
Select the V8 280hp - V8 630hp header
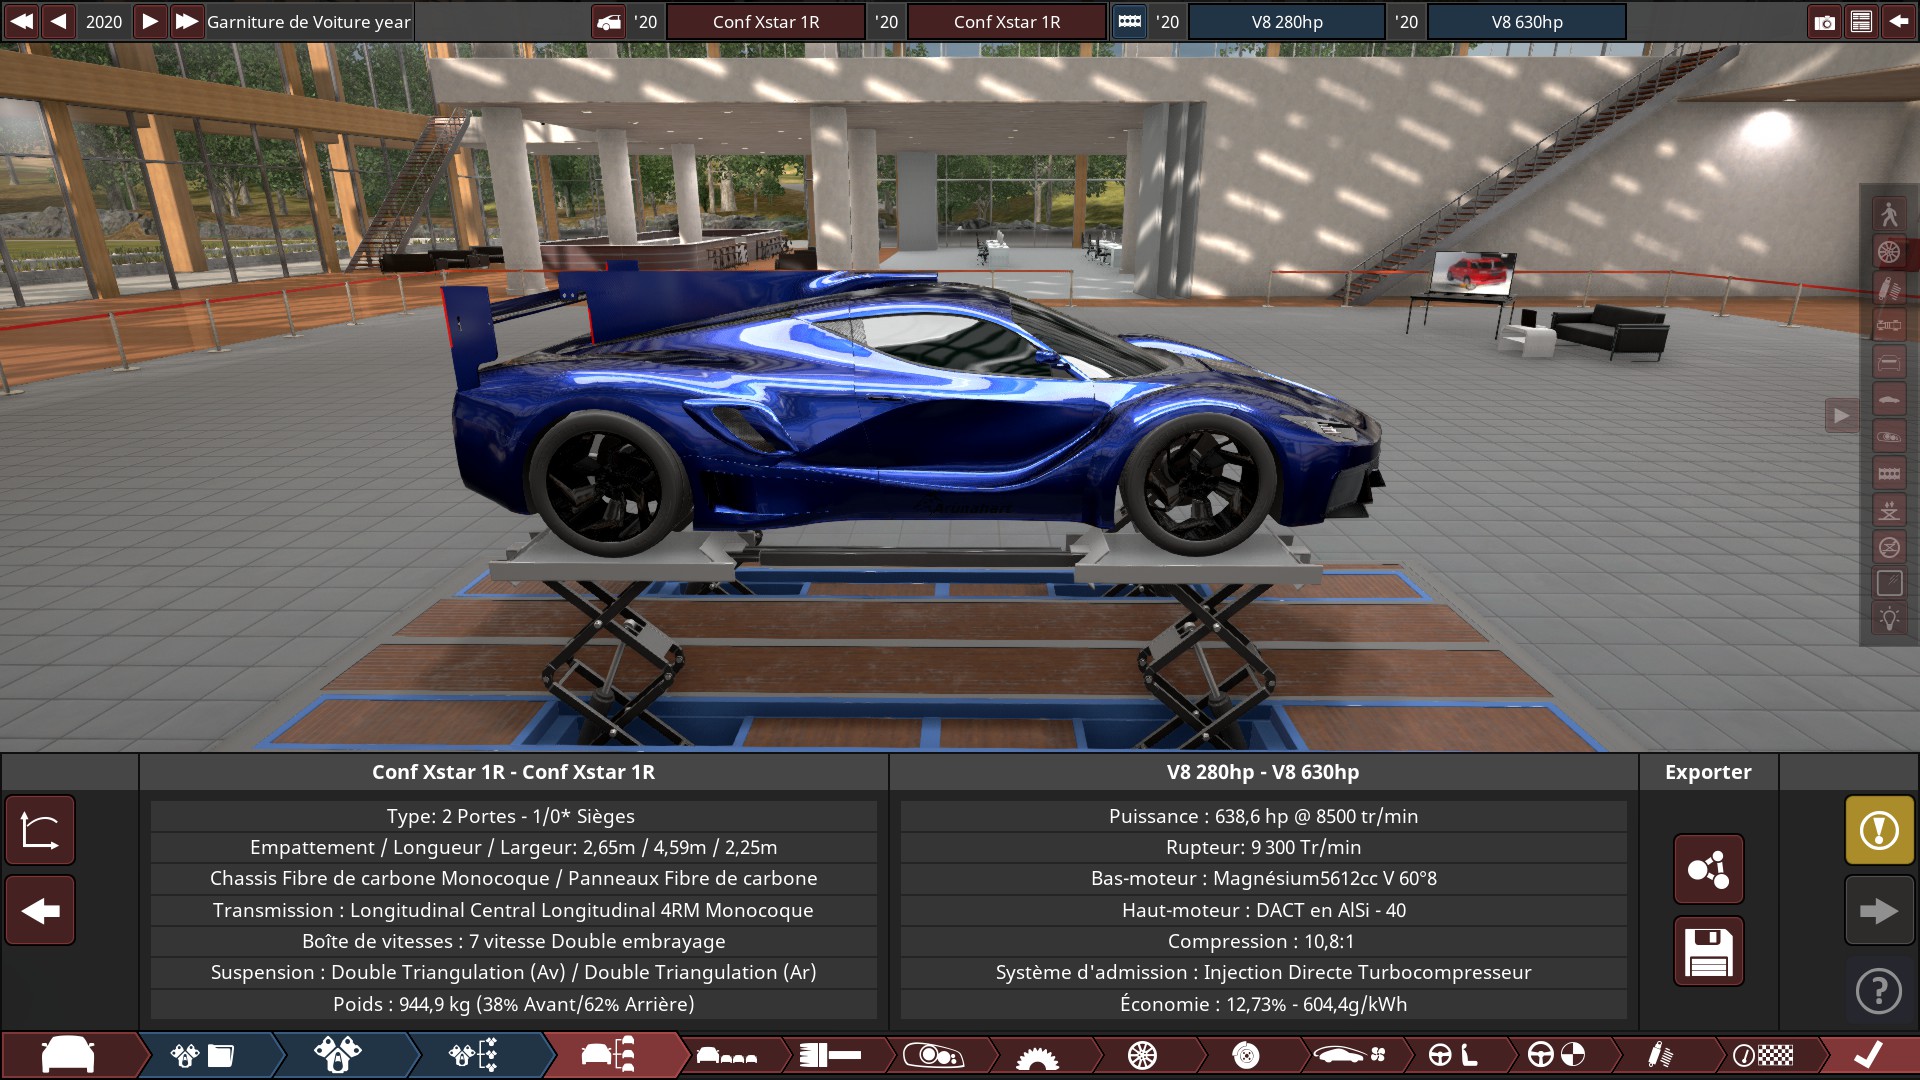click(1263, 772)
